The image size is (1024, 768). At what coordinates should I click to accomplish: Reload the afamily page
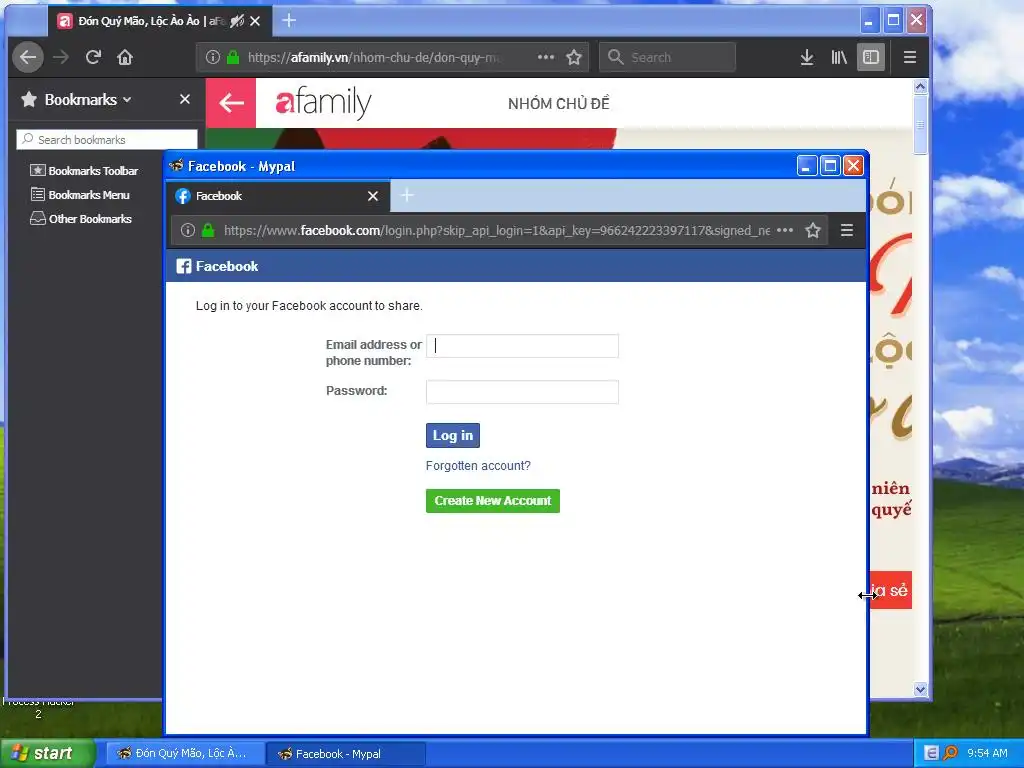click(x=93, y=57)
